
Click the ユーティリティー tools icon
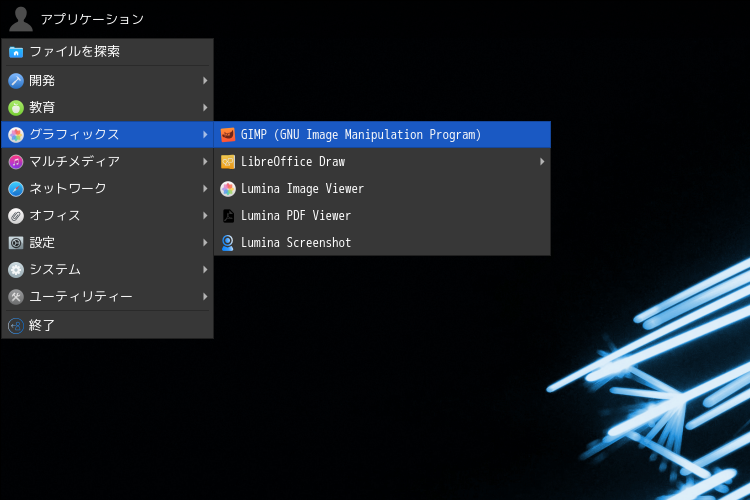[16, 297]
